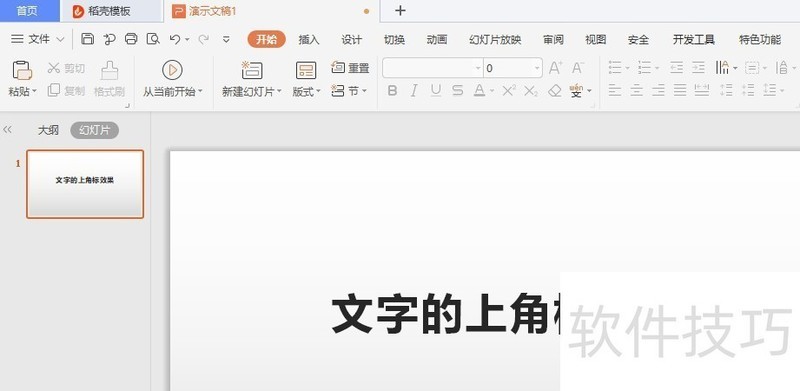Start slideshow from current slide icon
The width and height of the screenshot is (800, 391).
pyautogui.click(x=172, y=70)
